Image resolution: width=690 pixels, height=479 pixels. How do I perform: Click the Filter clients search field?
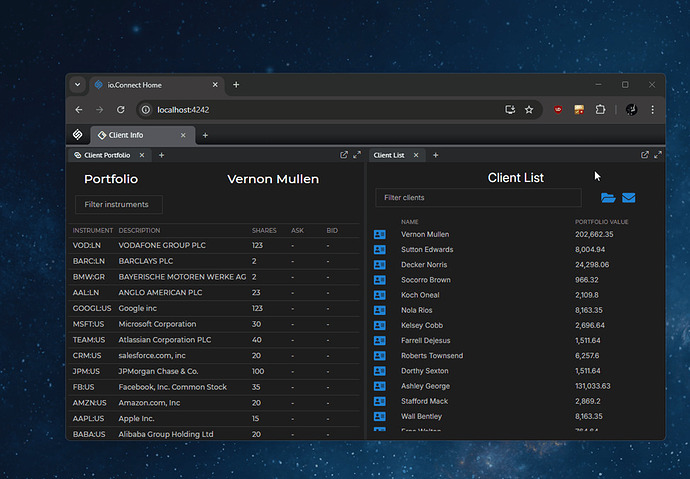tap(477, 198)
